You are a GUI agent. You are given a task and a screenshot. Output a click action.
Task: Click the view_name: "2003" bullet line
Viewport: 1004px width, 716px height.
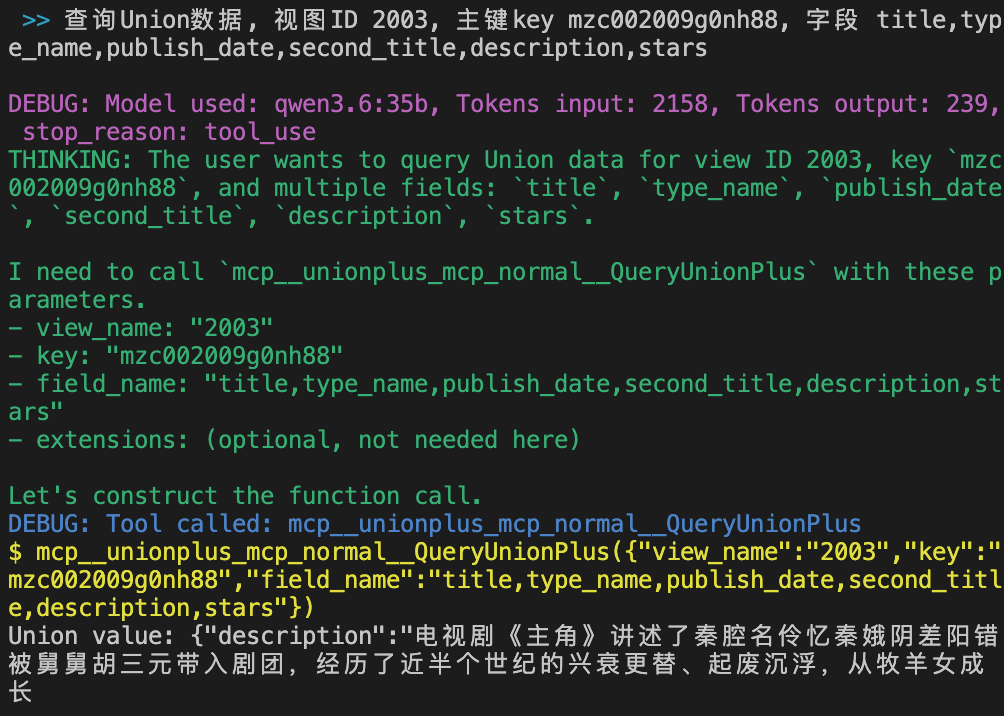140,328
